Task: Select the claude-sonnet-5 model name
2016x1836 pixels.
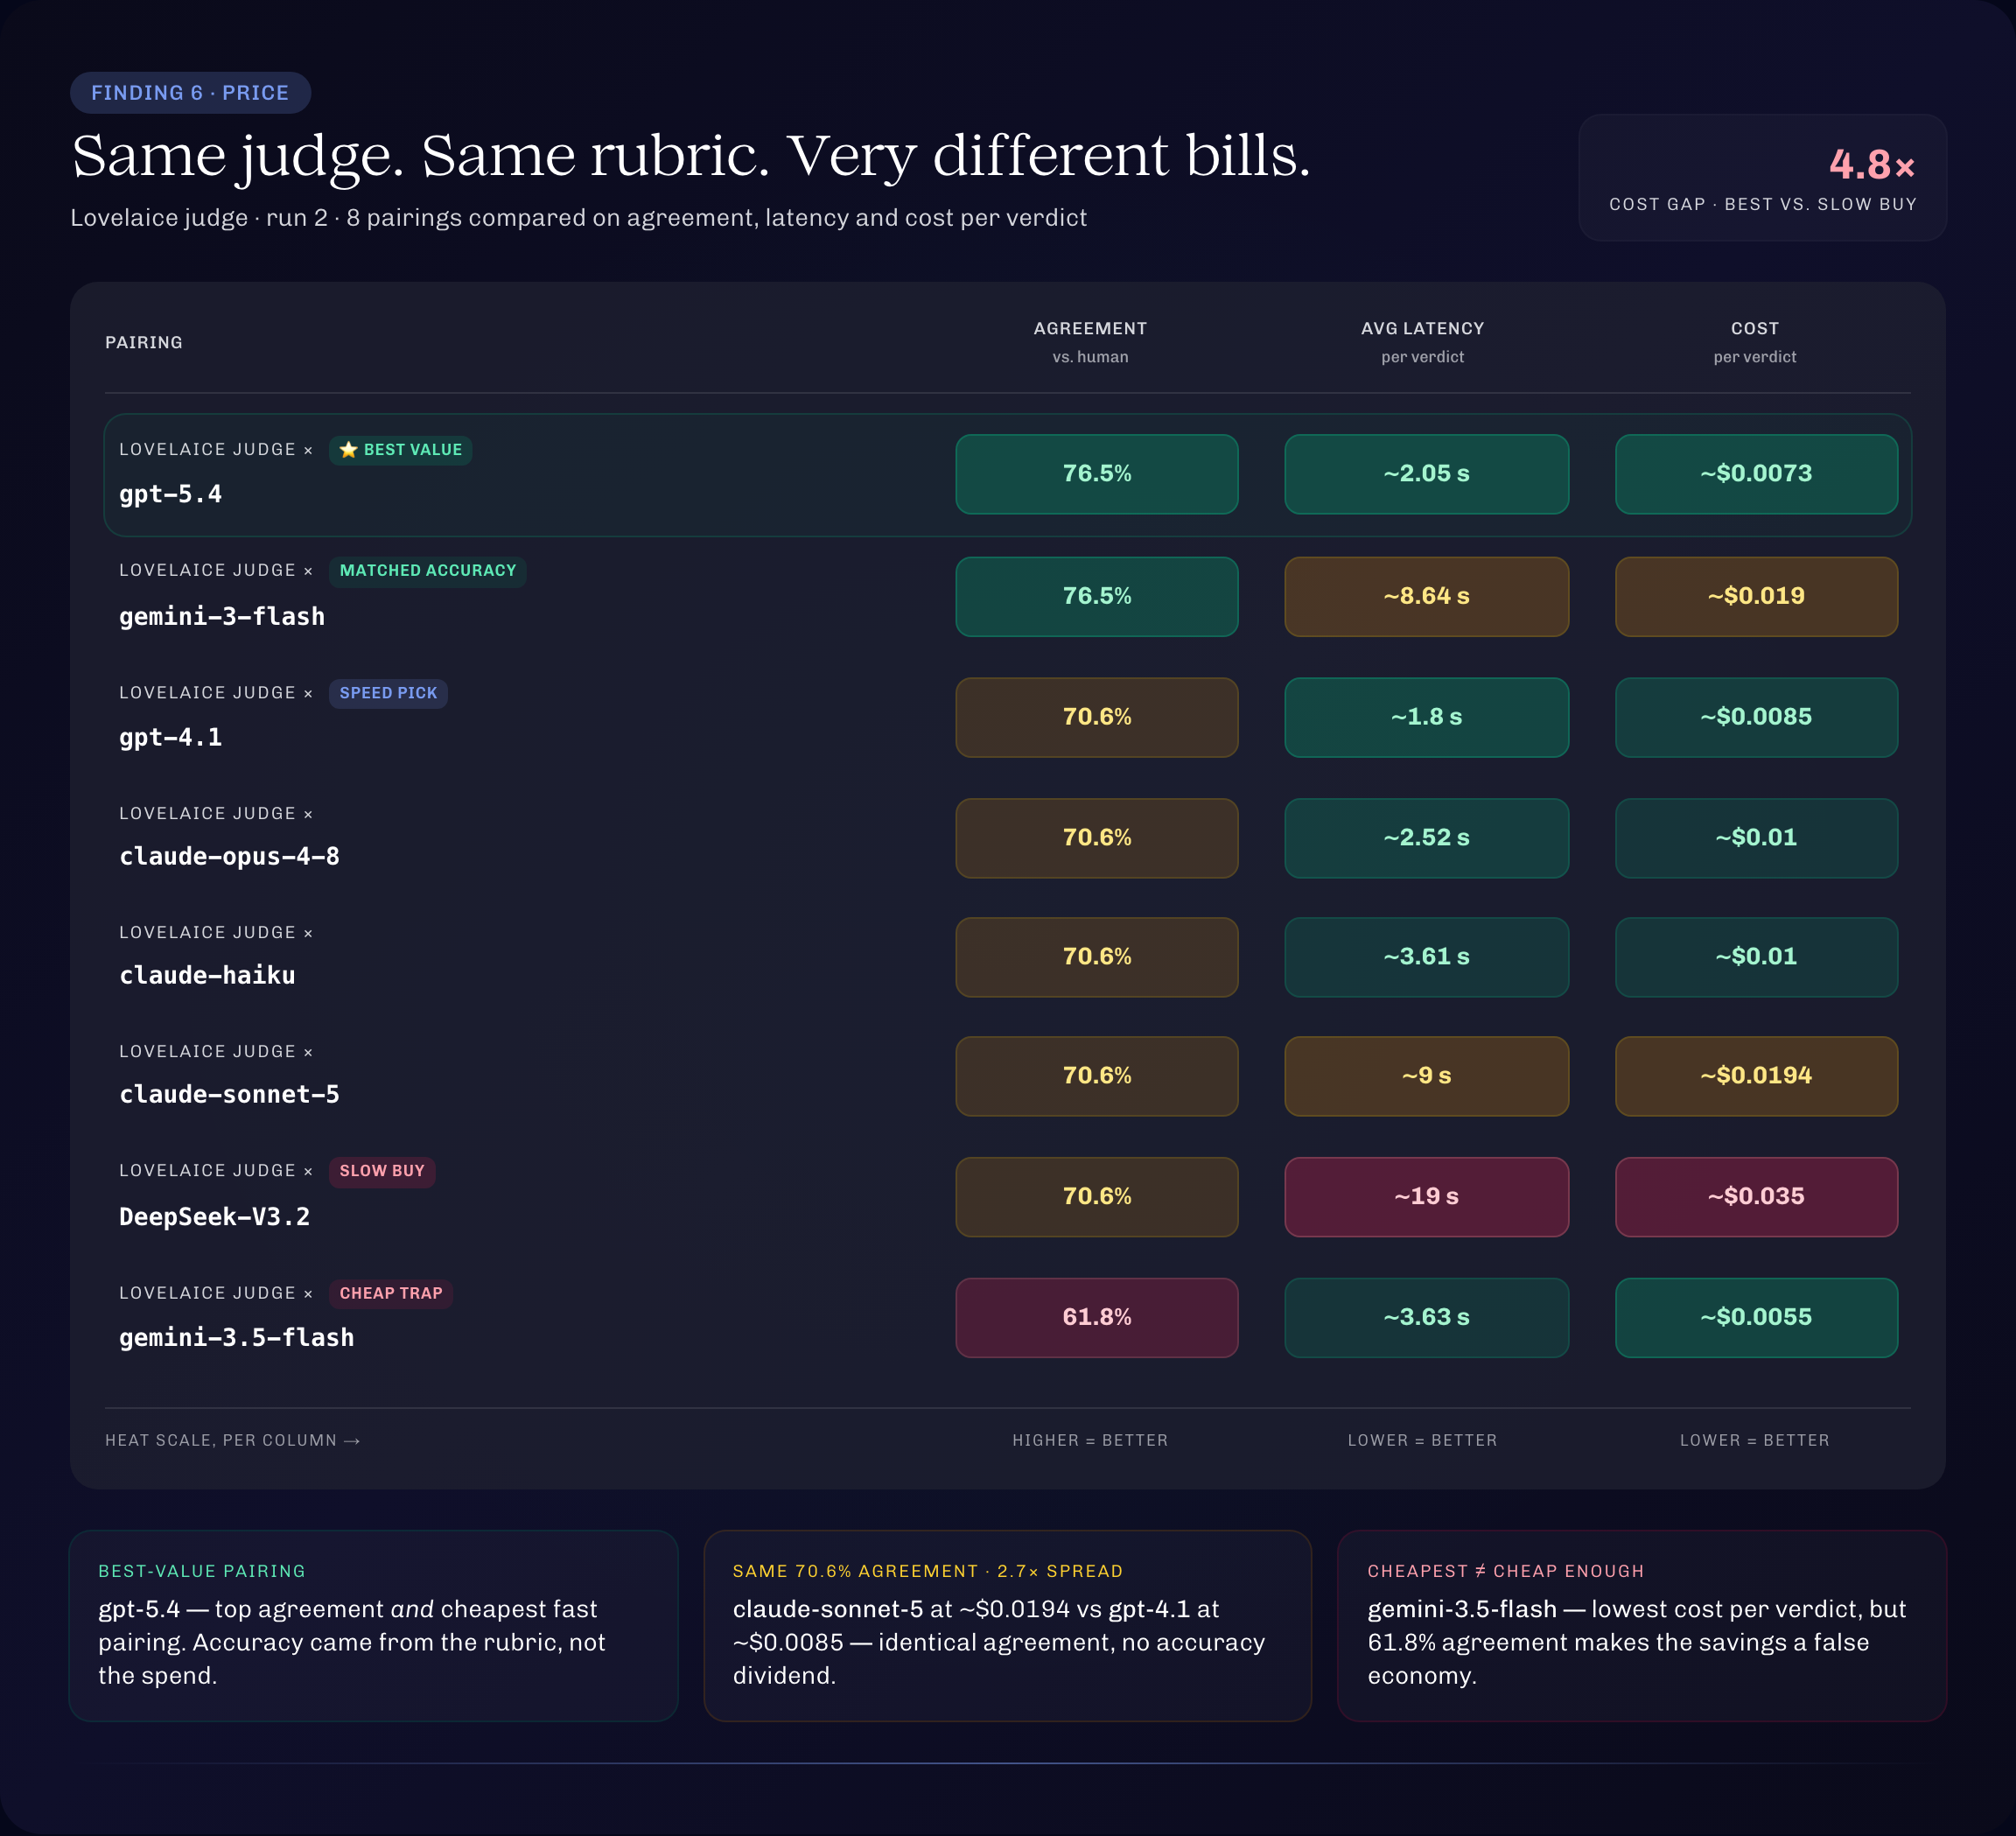Action: [x=229, y=1094]
